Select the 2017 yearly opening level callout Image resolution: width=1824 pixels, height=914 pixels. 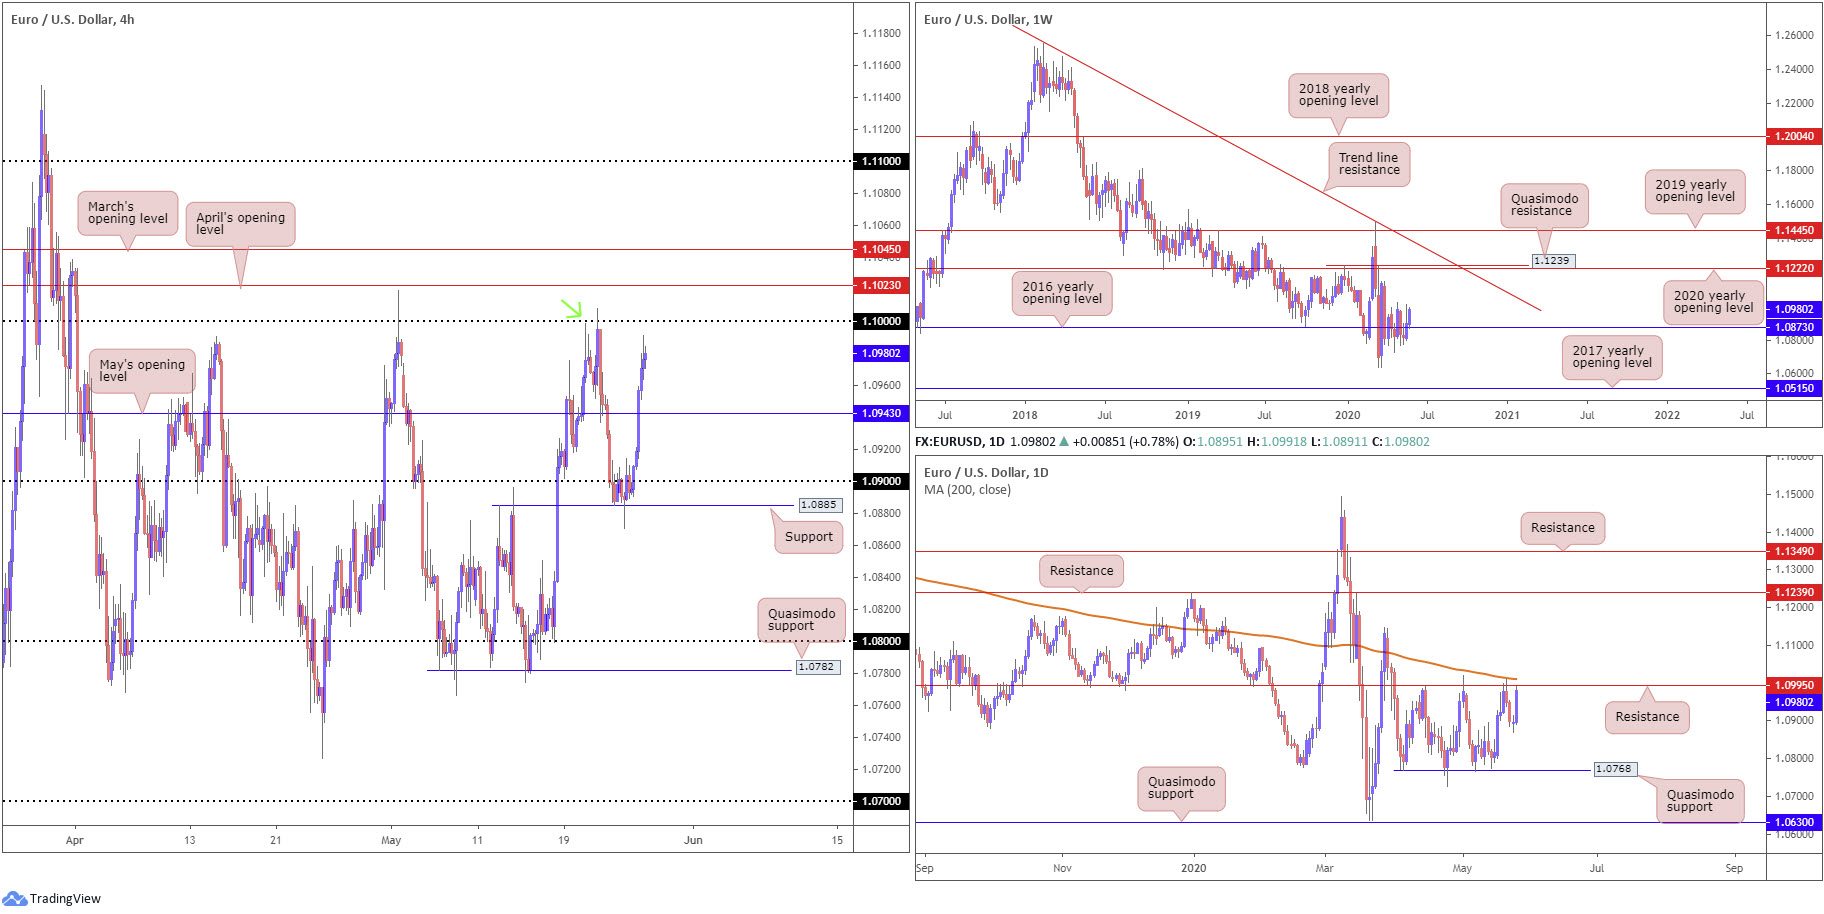[1612, 357]
